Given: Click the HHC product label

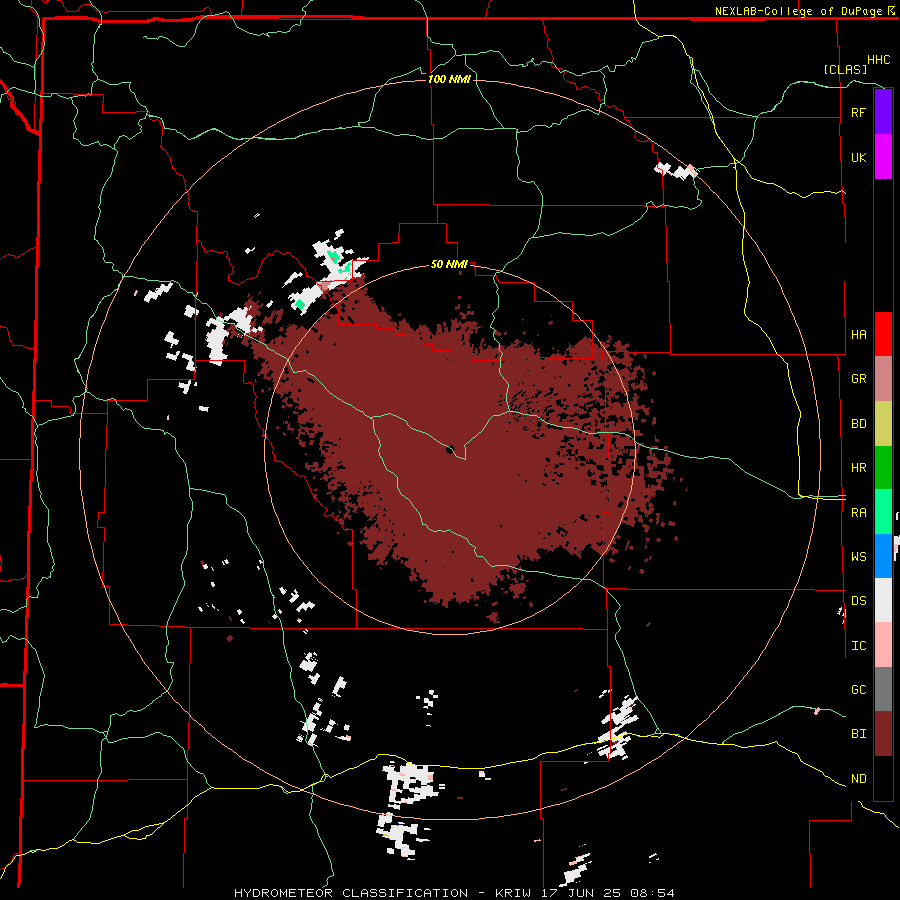Looking at the screenshot, I should point(878,60).
